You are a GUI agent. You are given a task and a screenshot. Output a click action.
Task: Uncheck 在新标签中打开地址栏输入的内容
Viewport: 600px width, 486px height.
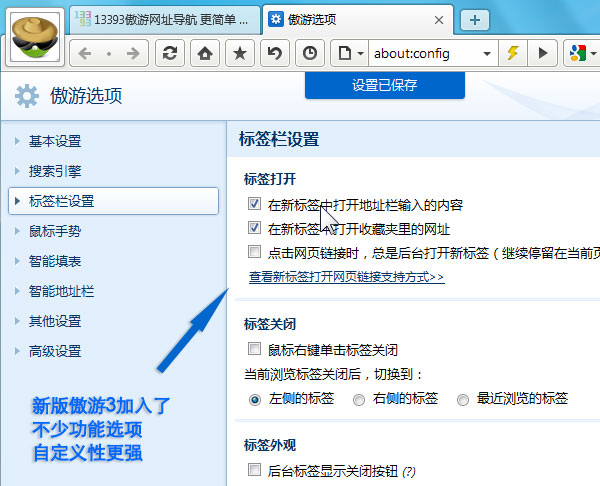(254, 204)
